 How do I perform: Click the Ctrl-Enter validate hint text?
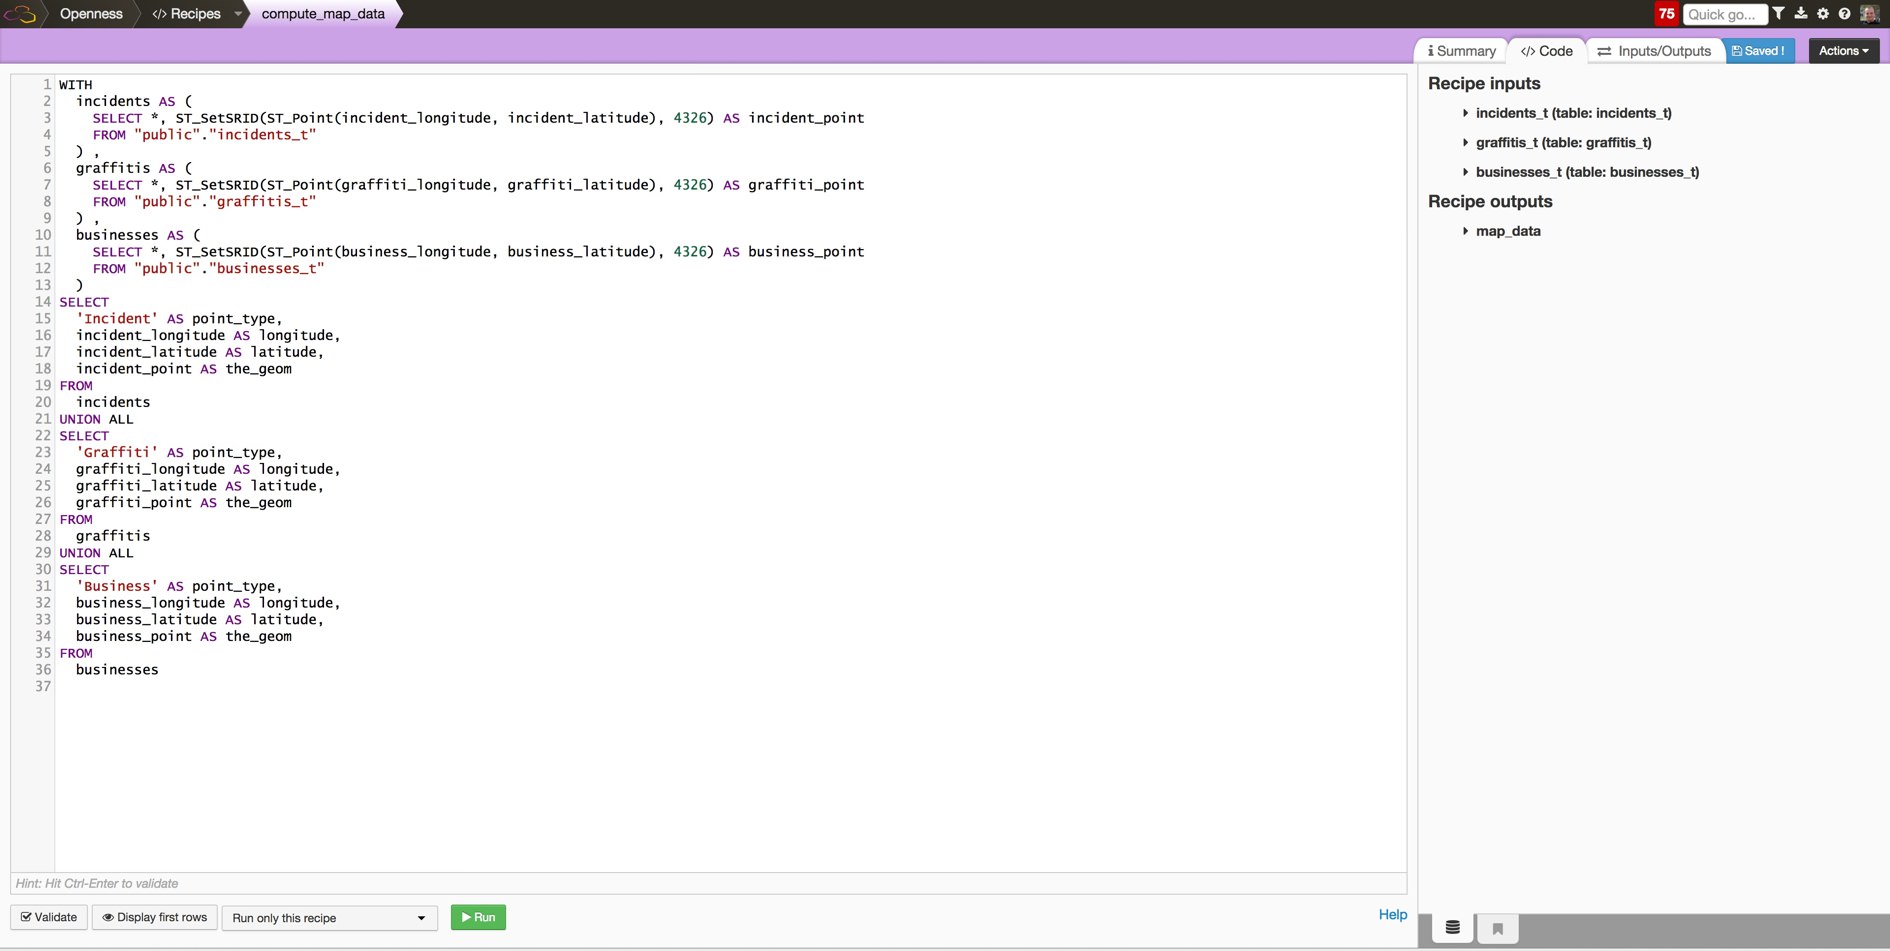pos(97,884)
